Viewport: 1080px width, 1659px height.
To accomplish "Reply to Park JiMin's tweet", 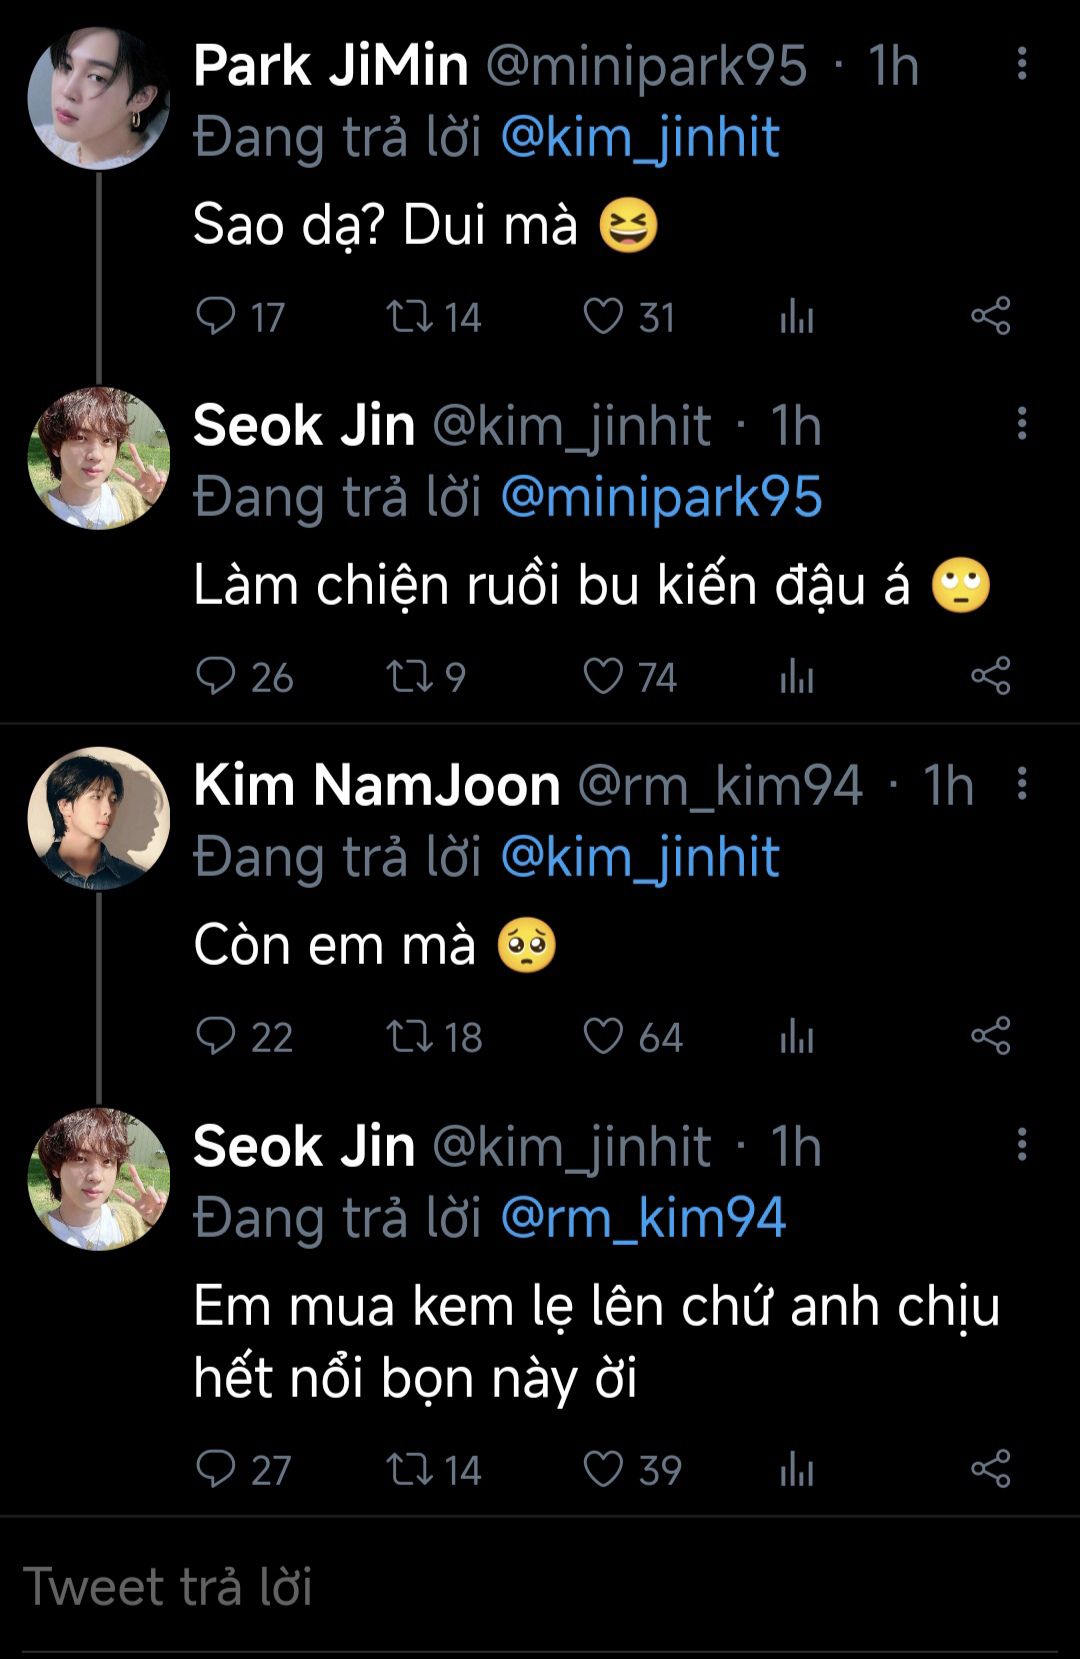I will tap(215, 316).
